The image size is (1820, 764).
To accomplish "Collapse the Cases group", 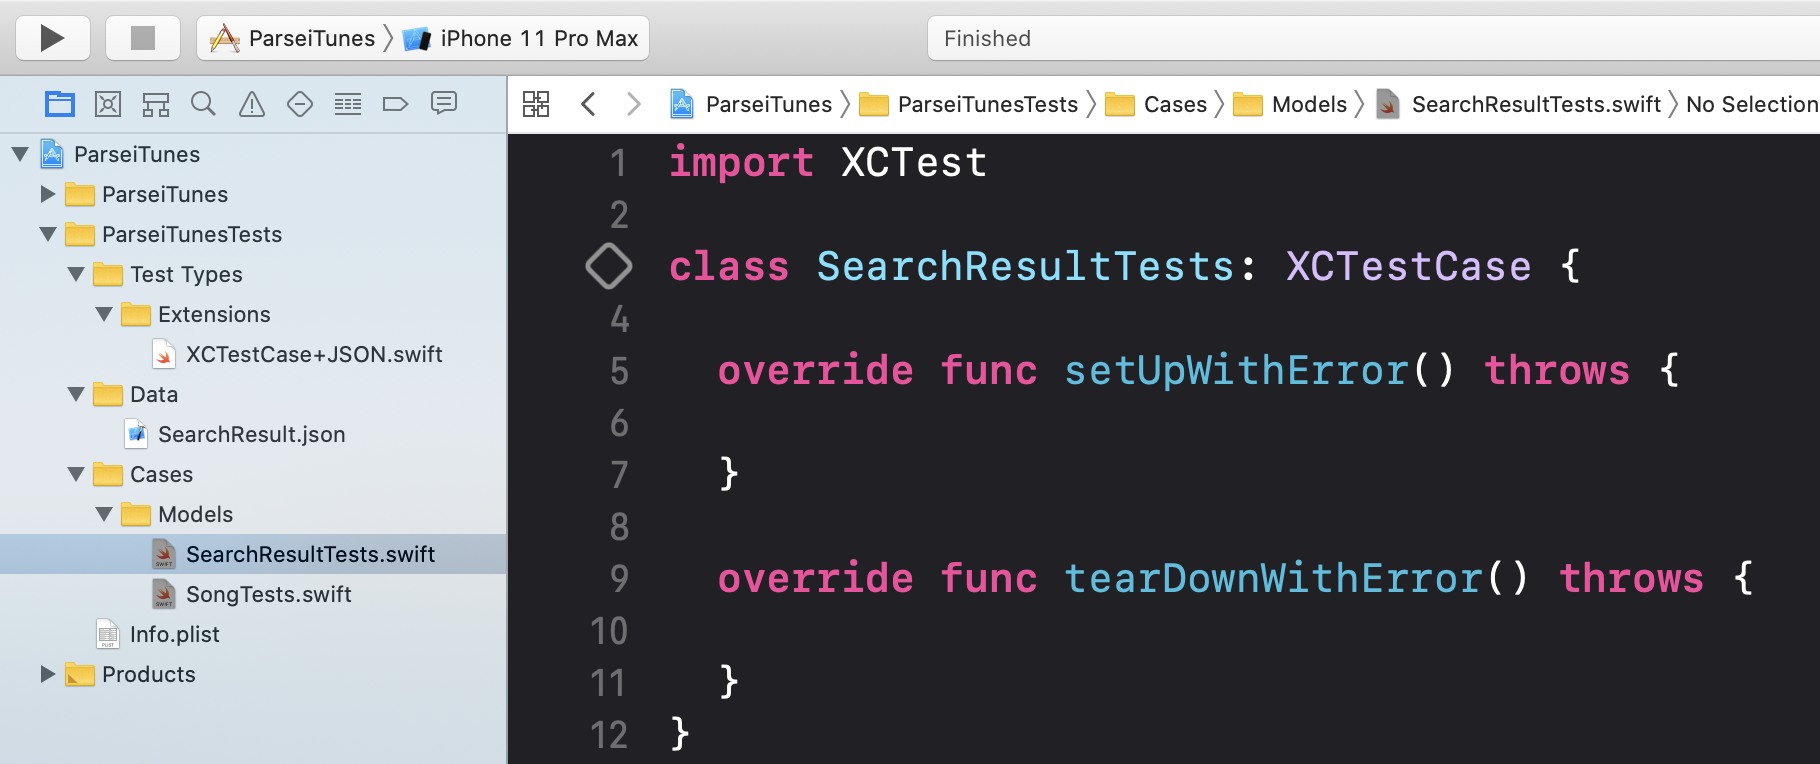I will 76,474.
